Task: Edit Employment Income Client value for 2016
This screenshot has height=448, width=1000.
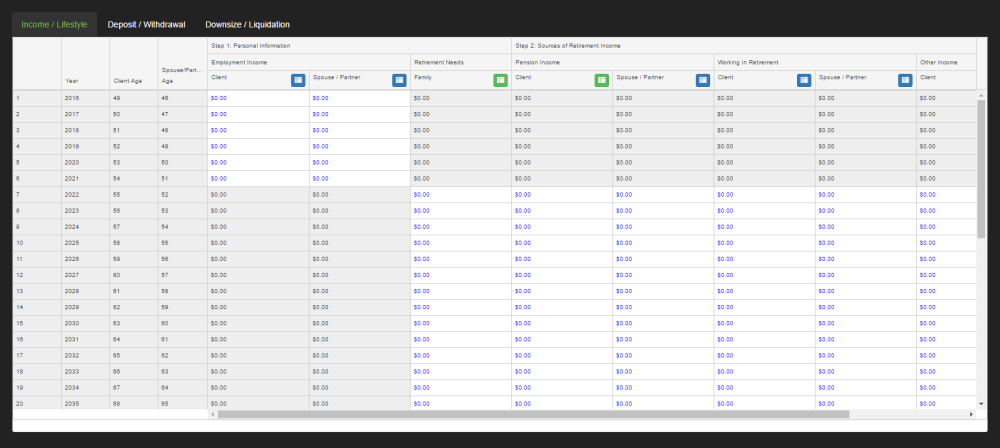Action: click(x=258, y=98)
